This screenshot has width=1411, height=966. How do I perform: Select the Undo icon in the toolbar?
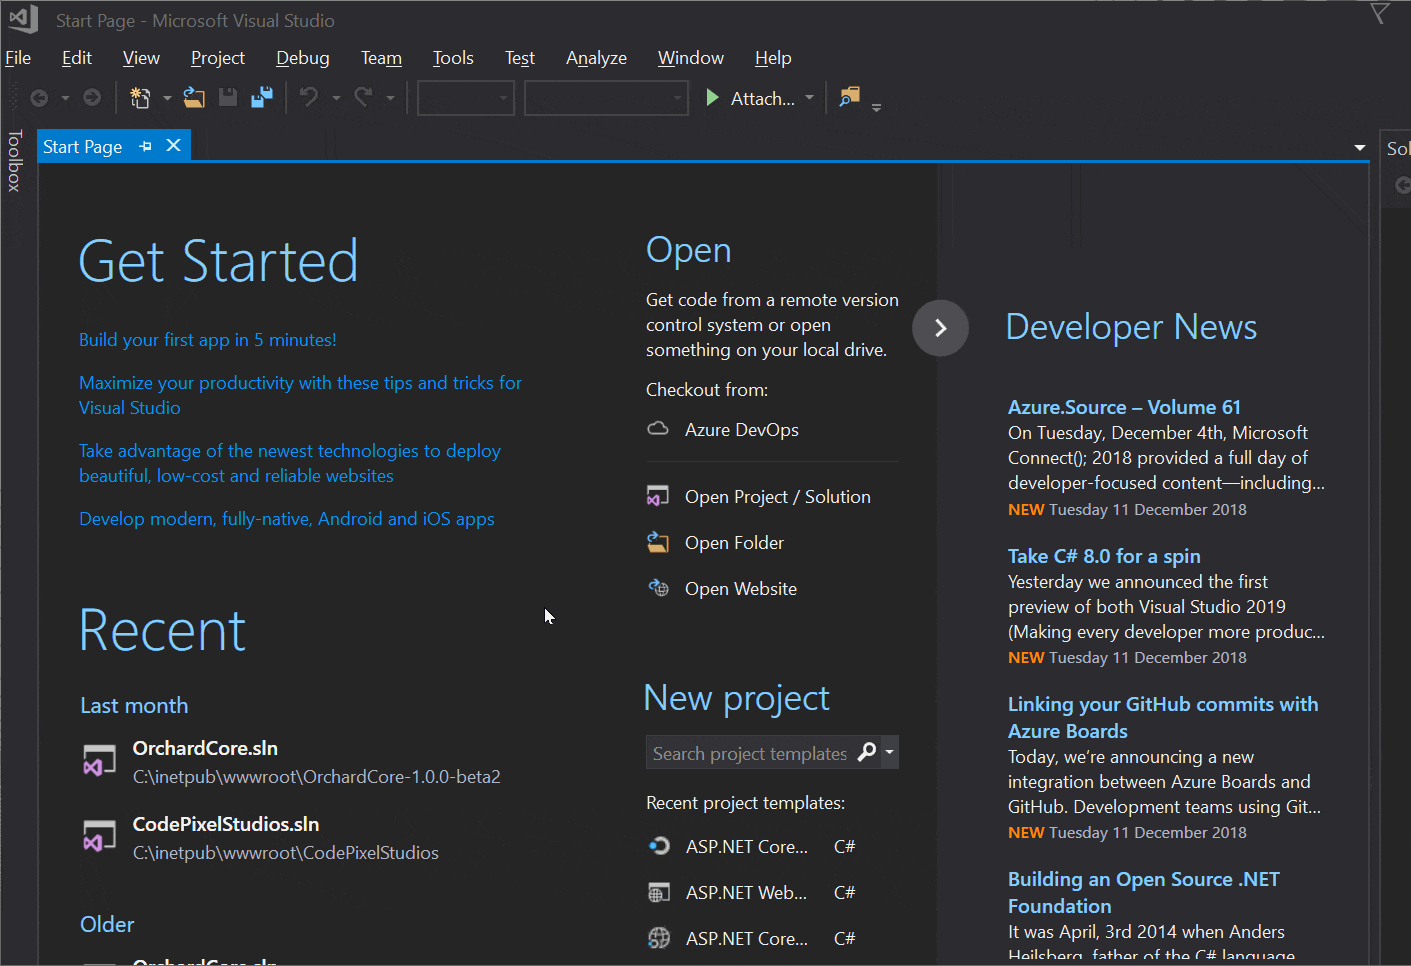click(309, 97)
